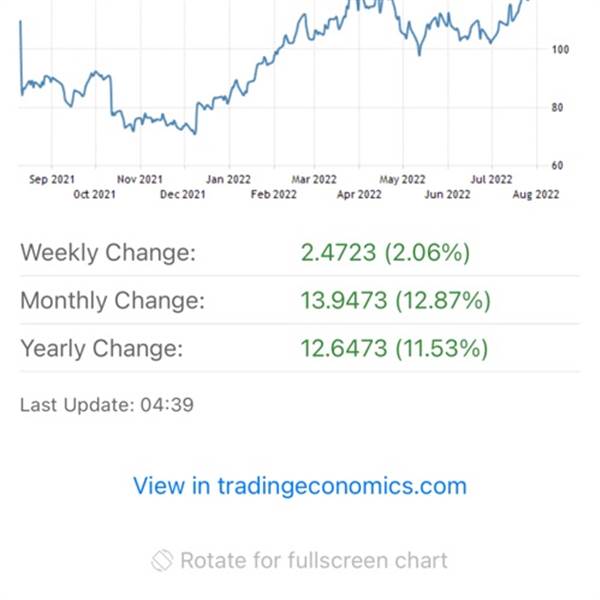Select the Monthly Change row
The height and width of the screenshot is (600, 600).
[x=300, y=300]
